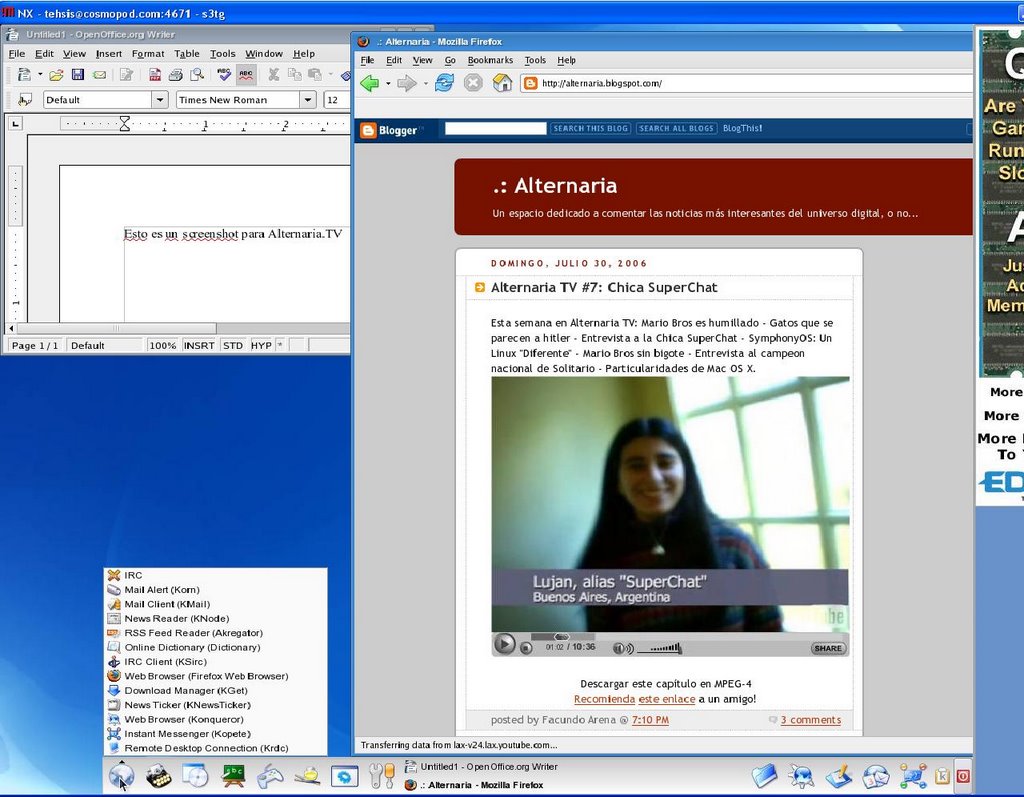The height and width of the screenshot is (797, 1024).
Task: Click the chalkboard education launcher in panel
Action: (x=233, y=776)
